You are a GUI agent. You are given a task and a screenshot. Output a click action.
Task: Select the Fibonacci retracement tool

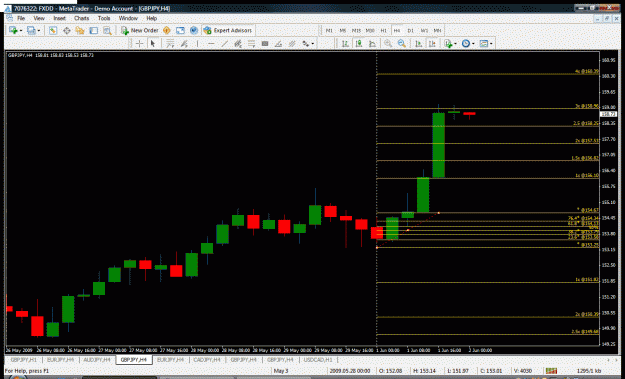point(252,43)
